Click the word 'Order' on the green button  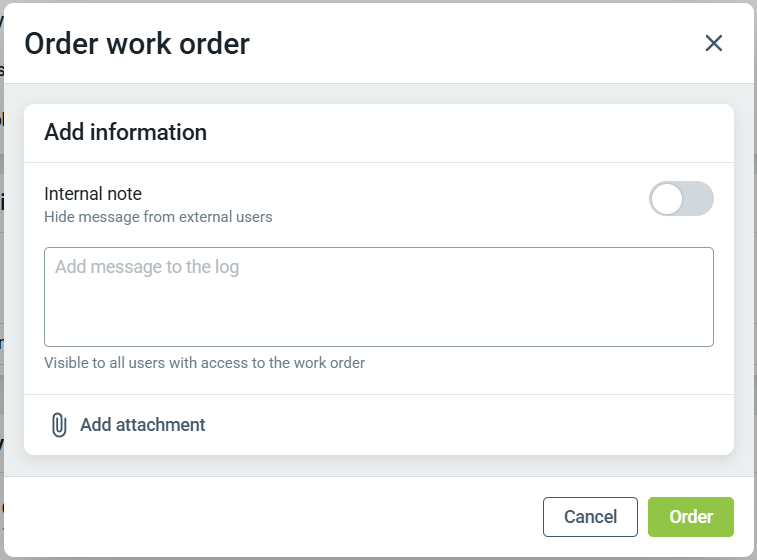(x=691, y=517)
